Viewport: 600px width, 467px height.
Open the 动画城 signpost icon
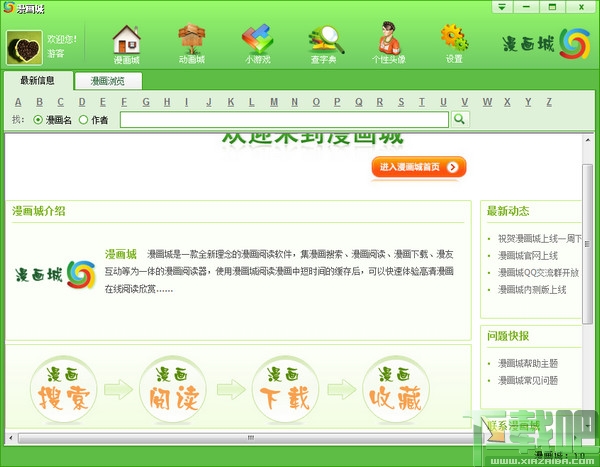click(x=192, y=43)
